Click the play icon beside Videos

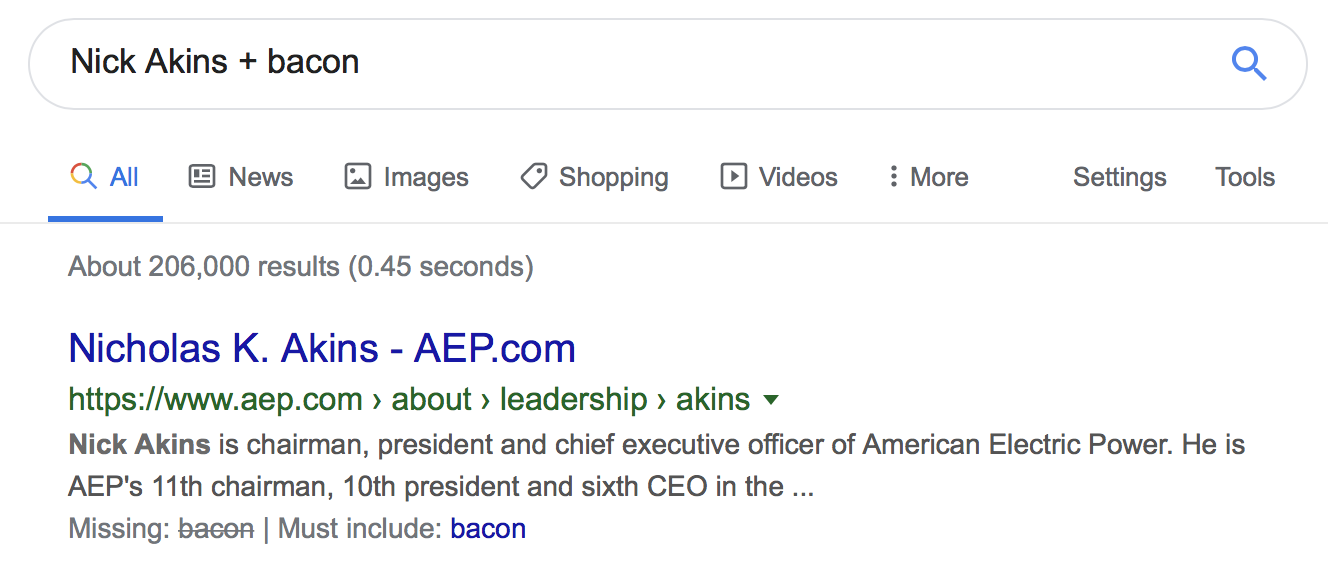(x=734, y=177)
